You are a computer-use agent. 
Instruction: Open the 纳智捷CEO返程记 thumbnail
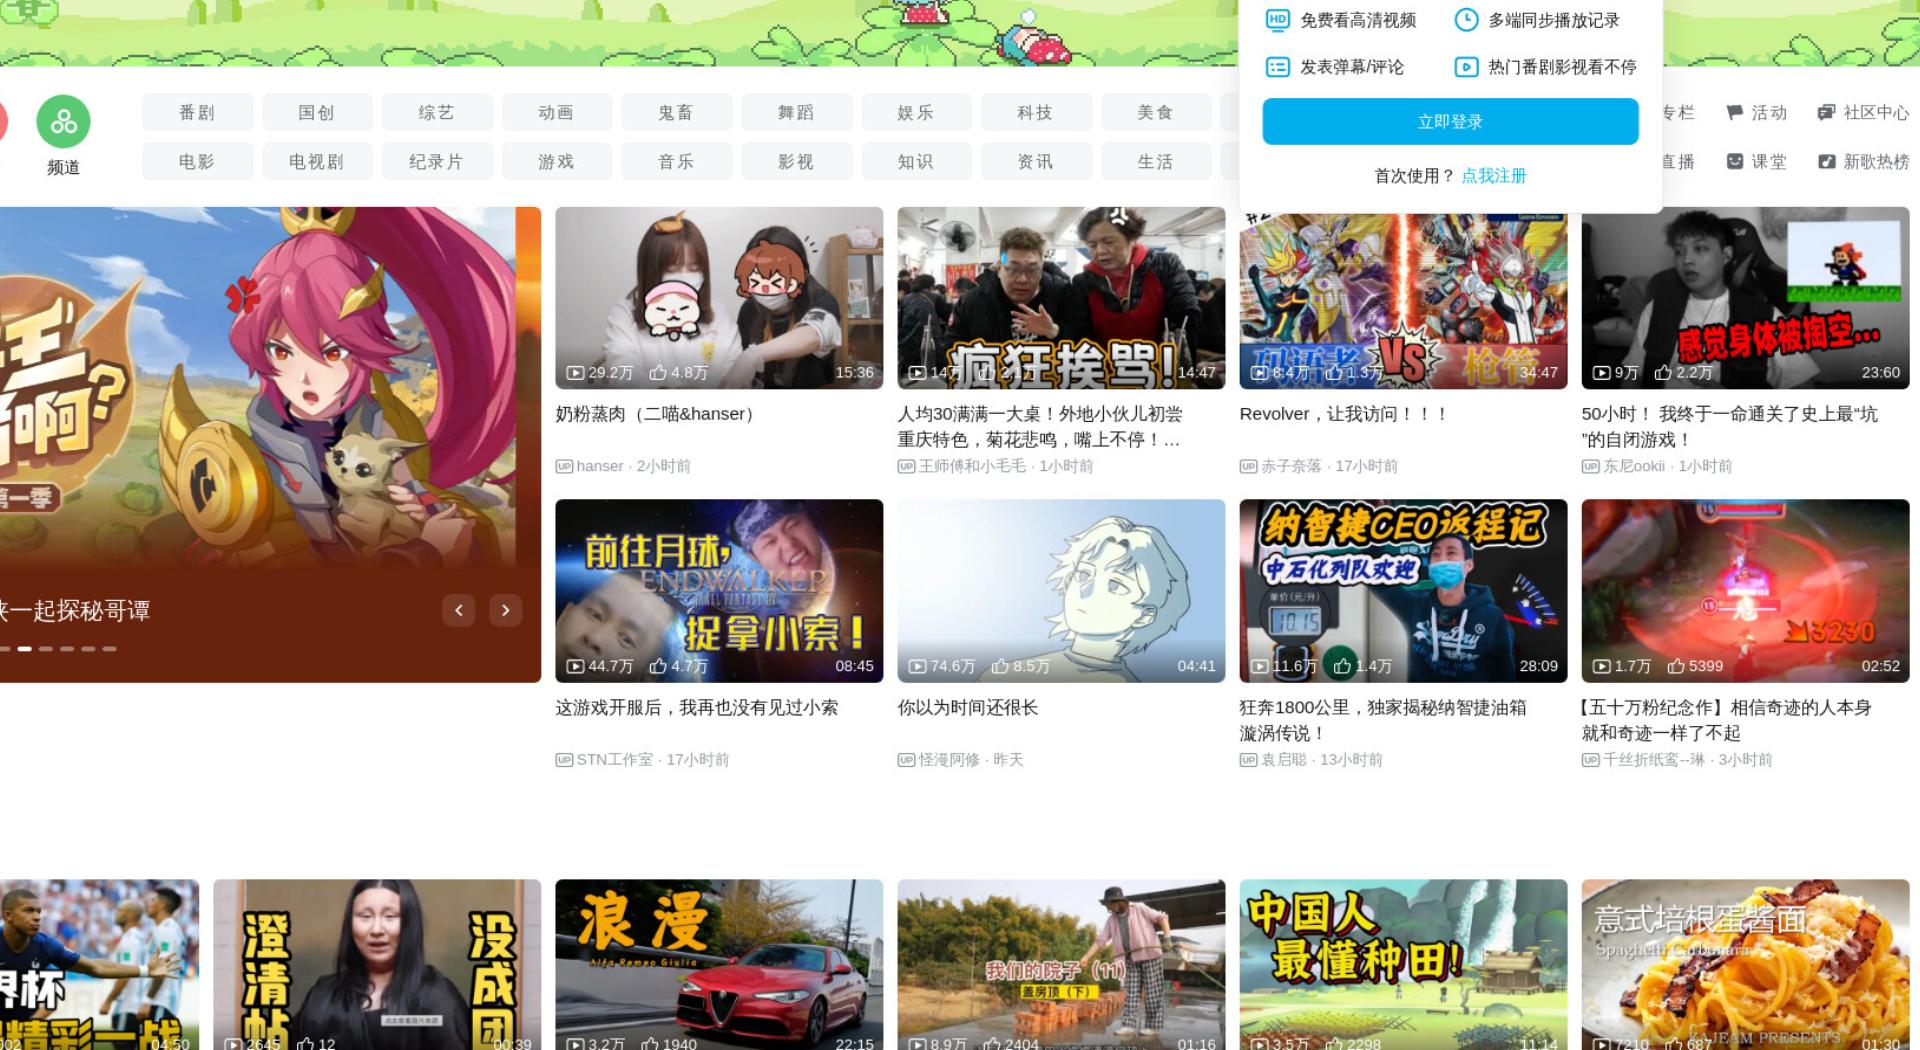pyautogui.click(x=1403, y=591)
